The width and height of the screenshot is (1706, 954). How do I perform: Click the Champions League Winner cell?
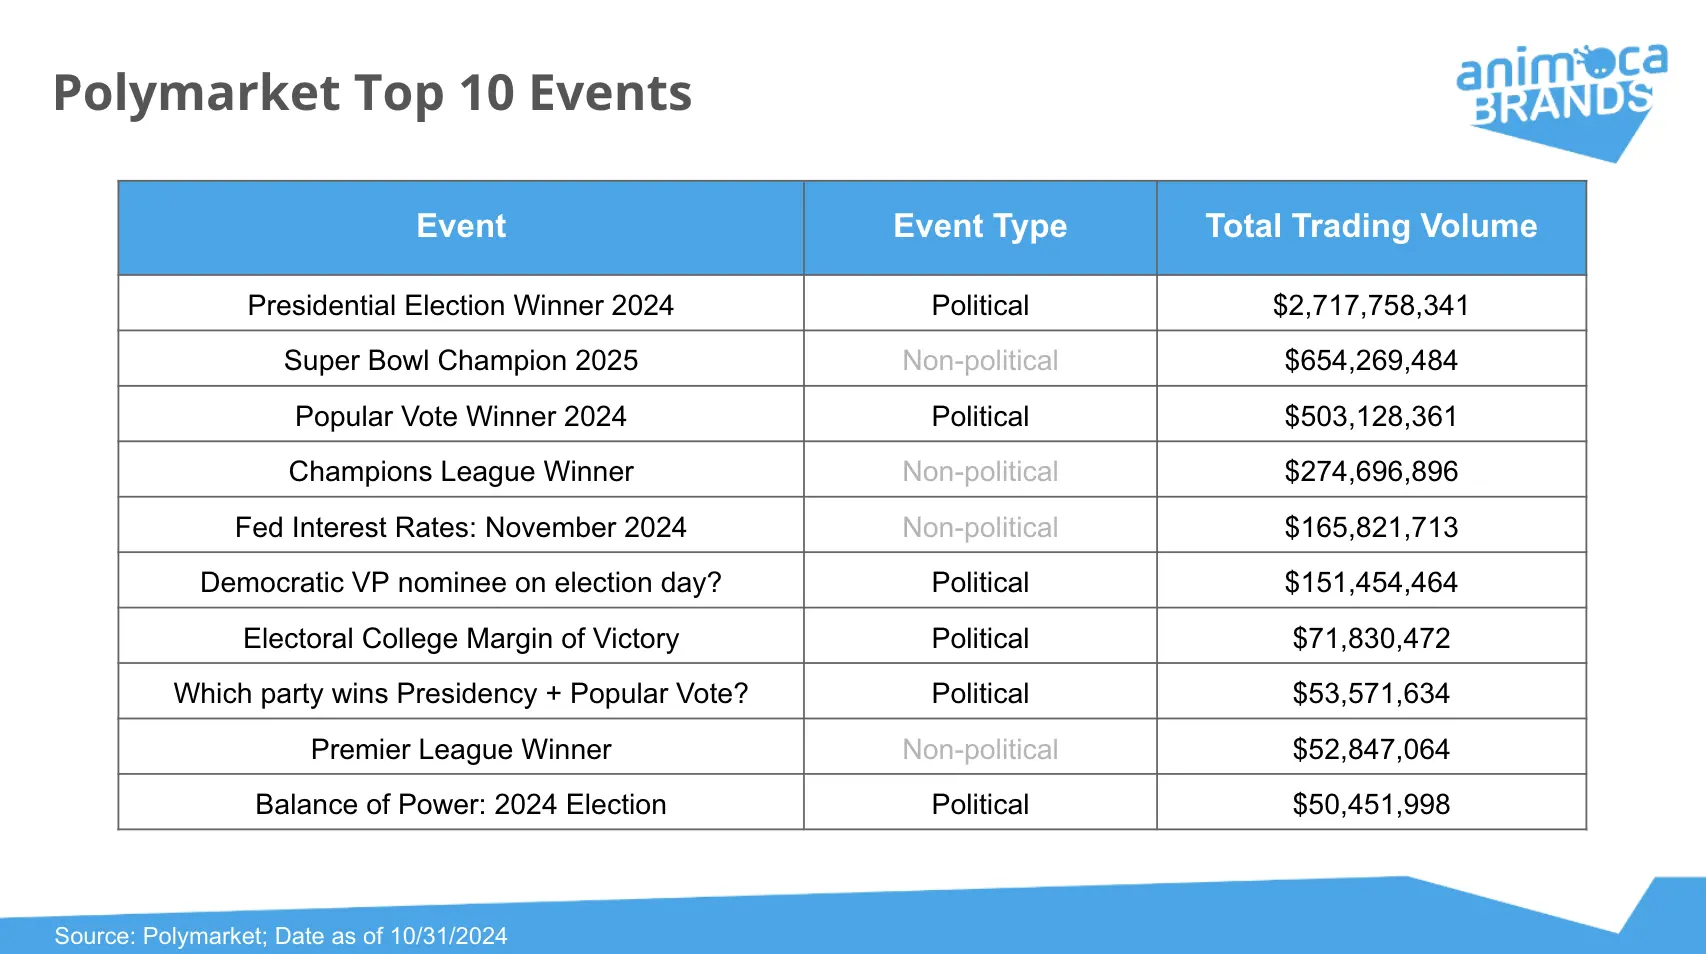[461, 471]
